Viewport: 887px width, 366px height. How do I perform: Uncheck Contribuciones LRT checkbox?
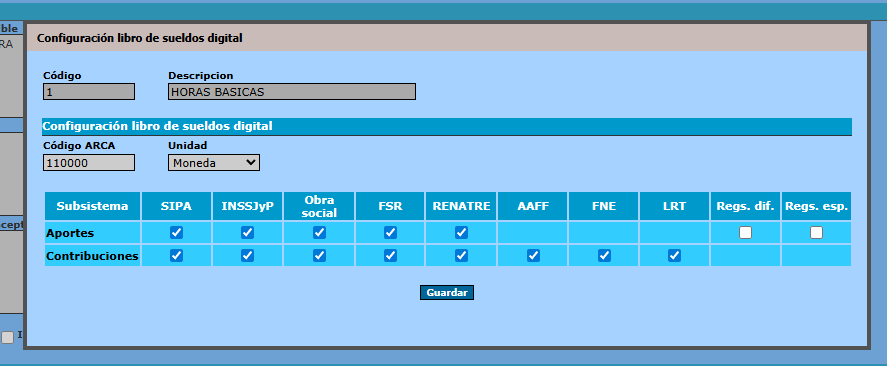click(674, 256)
